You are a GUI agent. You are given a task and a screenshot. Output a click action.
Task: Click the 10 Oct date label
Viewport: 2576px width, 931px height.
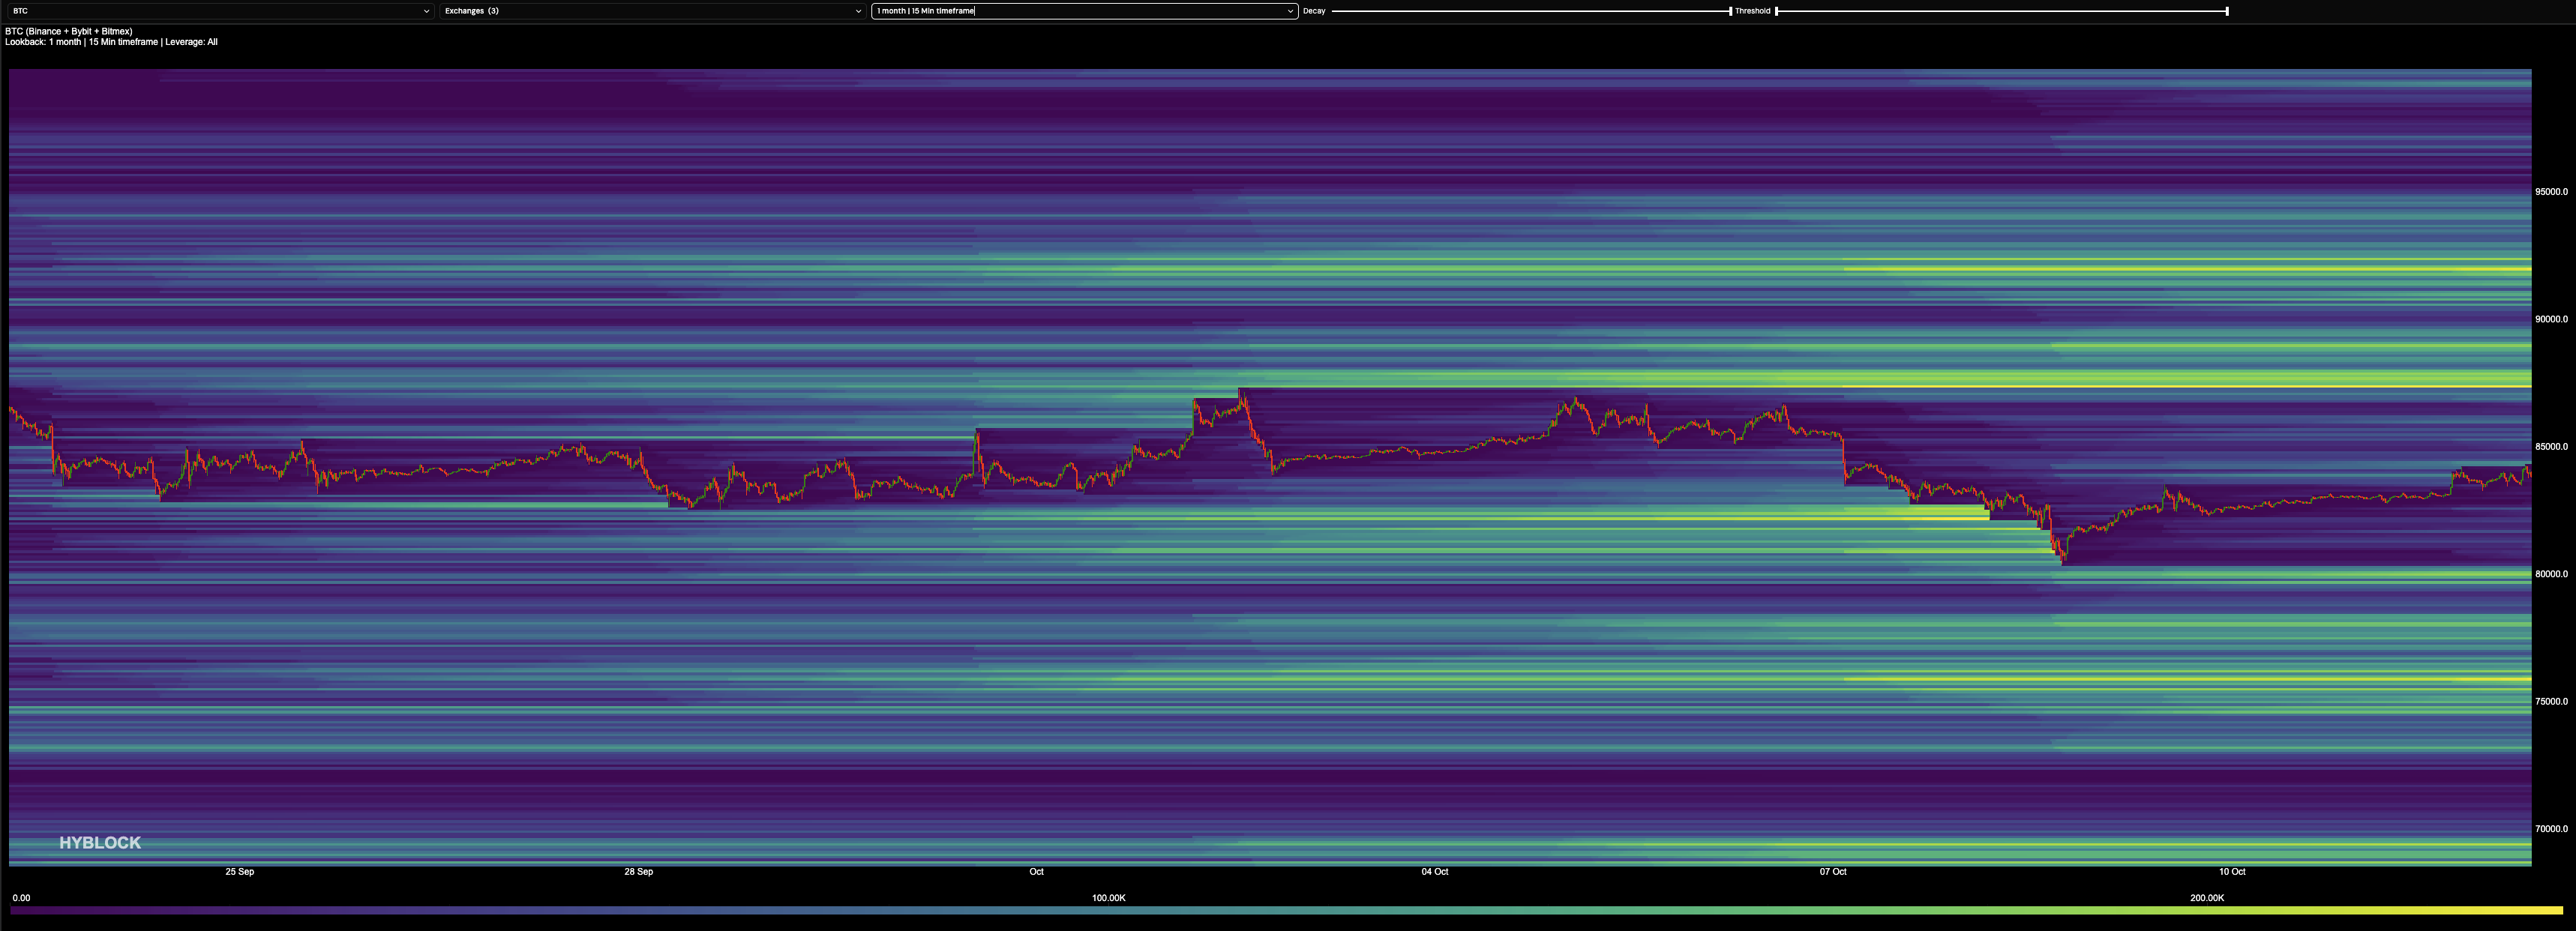coord(2232,872)
